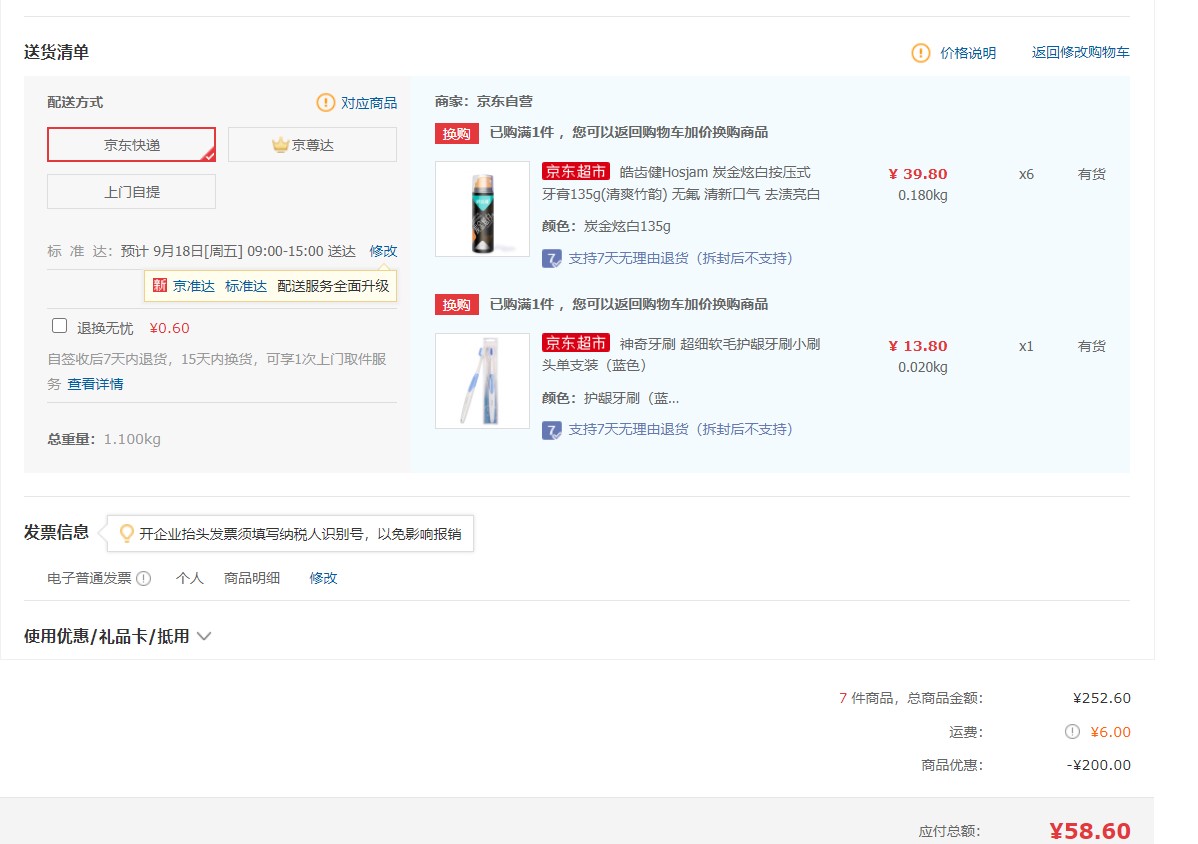Click the ¥39.80 toothpaste price
This screenshot has height=844, width=1198.
[918, 174]
